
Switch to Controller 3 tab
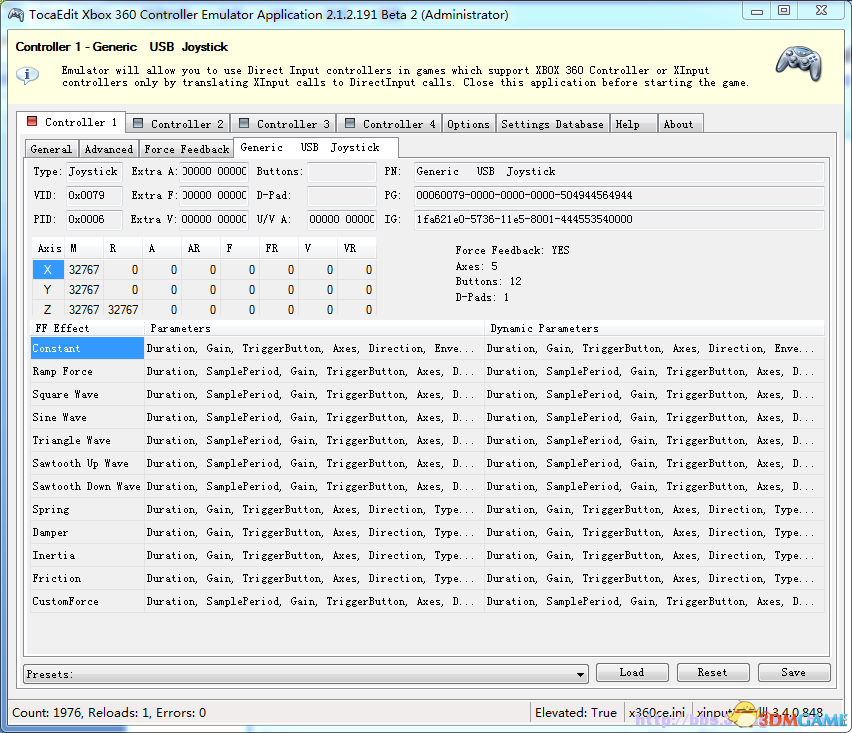(284, 123)
